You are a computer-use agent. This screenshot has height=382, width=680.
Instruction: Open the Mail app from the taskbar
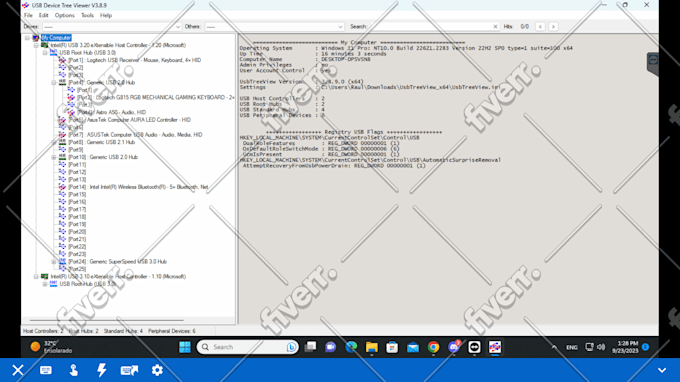413,347
